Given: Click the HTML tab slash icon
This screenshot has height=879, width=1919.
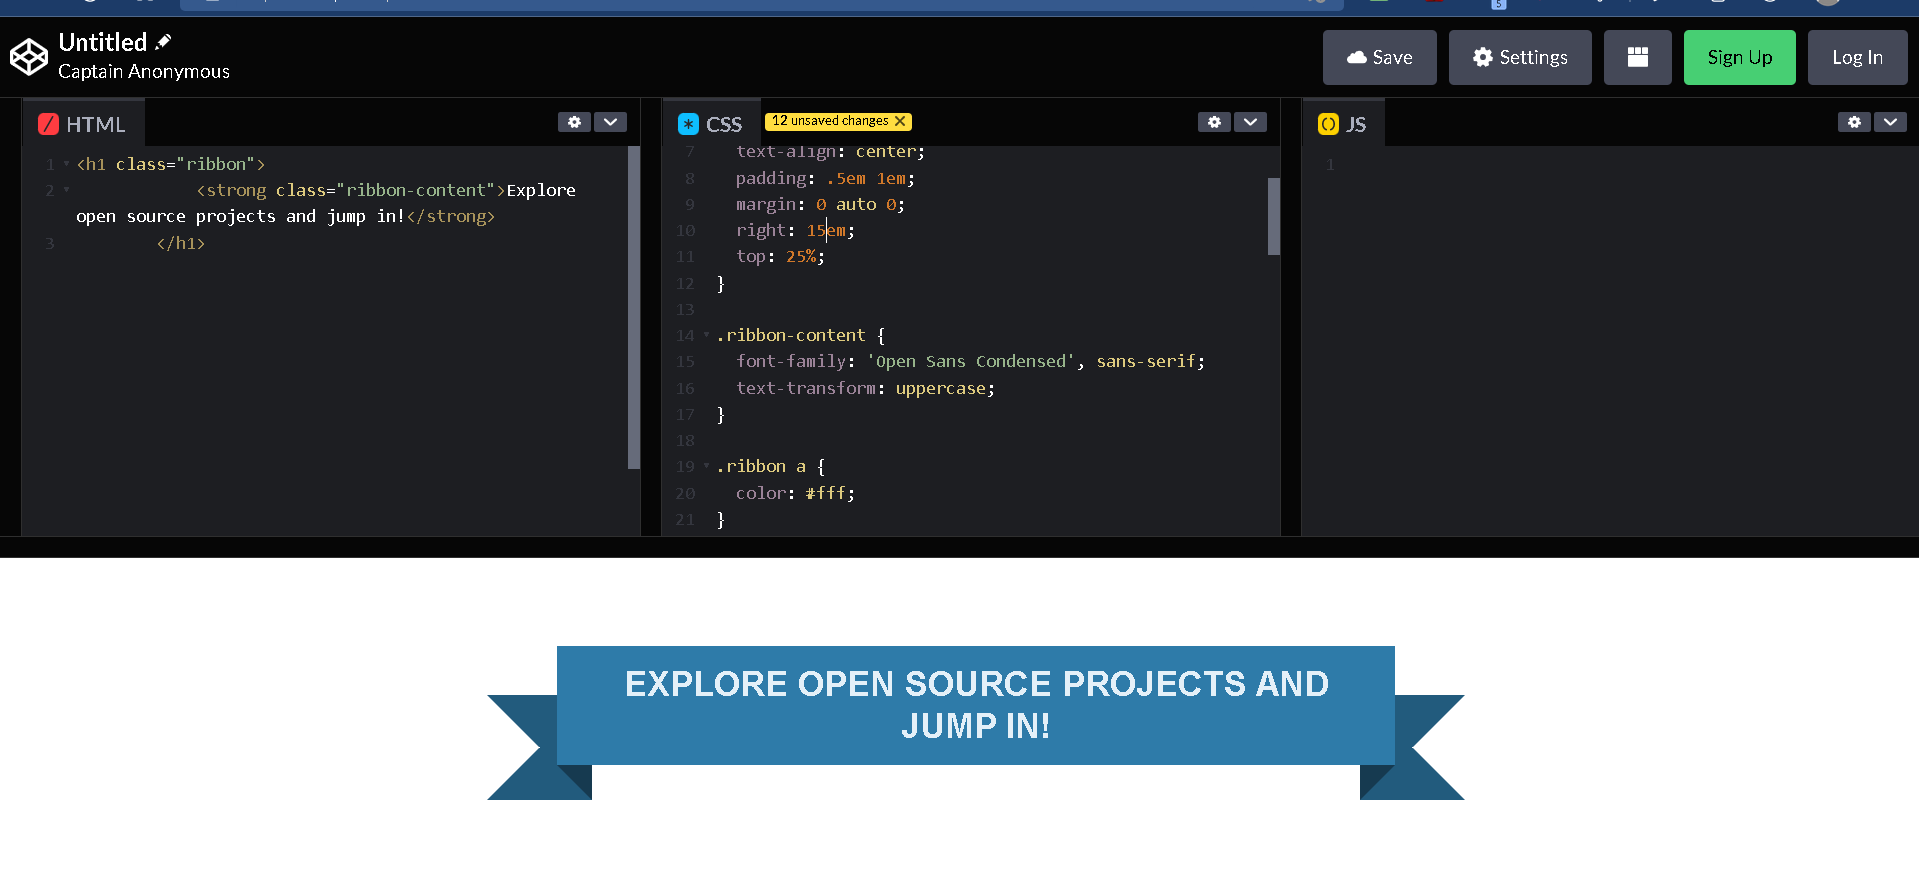Looking at the screenshot, I should pyautogui.click(x=48, y=124).
